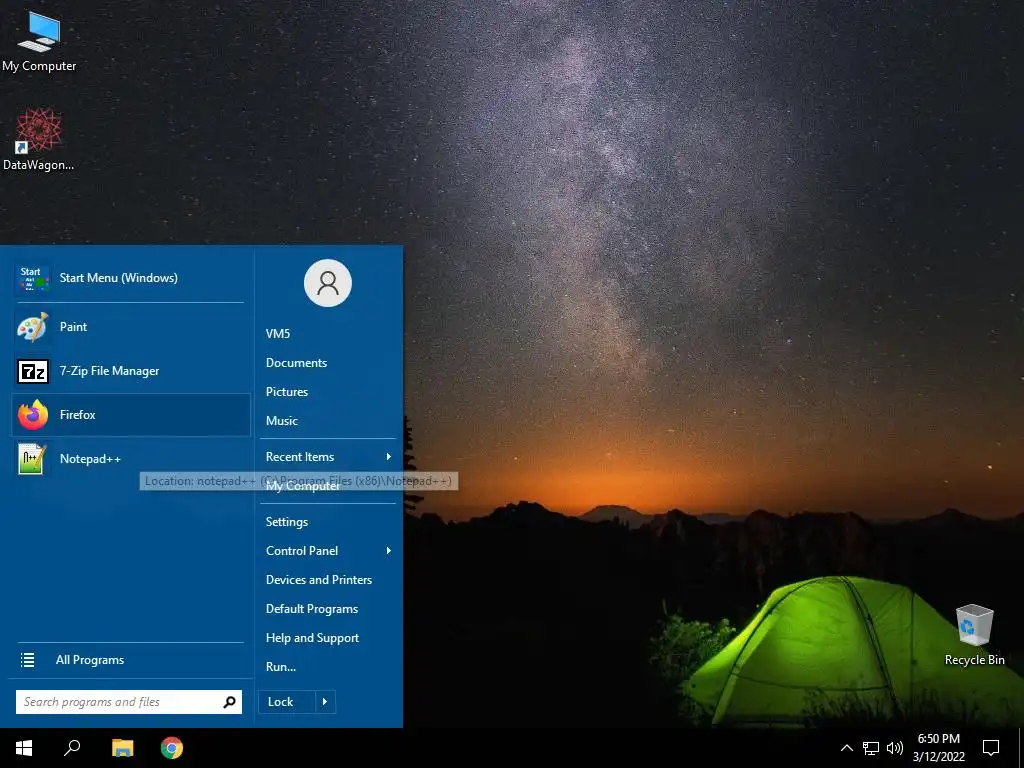Open the VM5 user folder
Viewport: 1024px width, 768px height.
[x=278, y=334]
